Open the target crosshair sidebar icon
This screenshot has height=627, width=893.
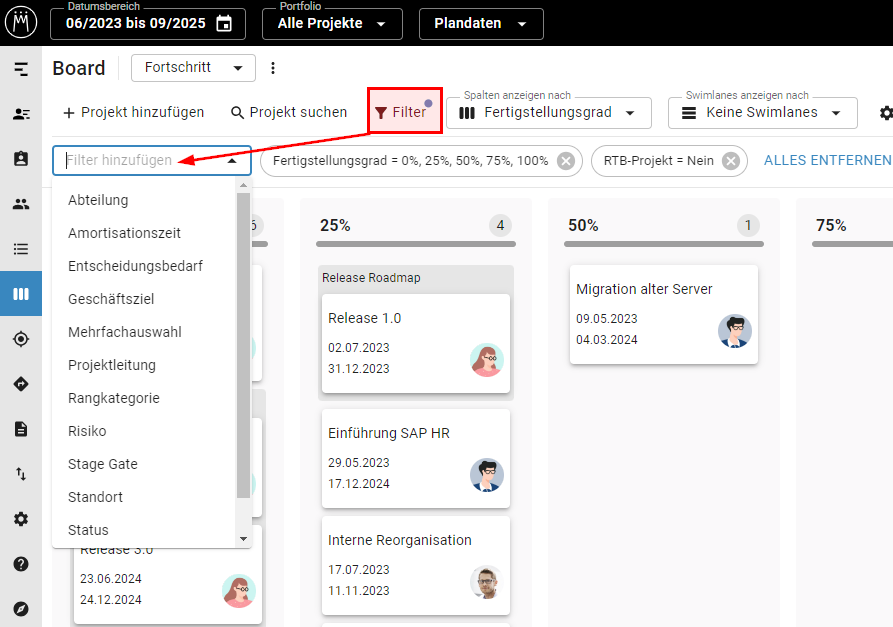21,339
